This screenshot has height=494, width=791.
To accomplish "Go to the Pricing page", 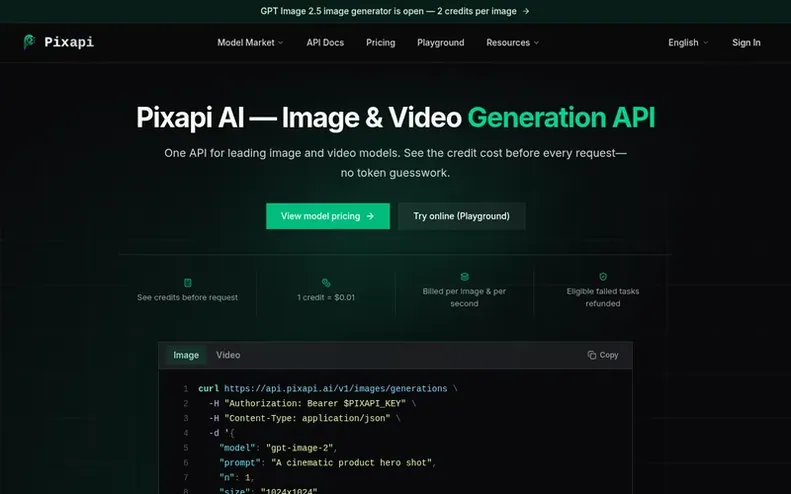I will (380, 42).
